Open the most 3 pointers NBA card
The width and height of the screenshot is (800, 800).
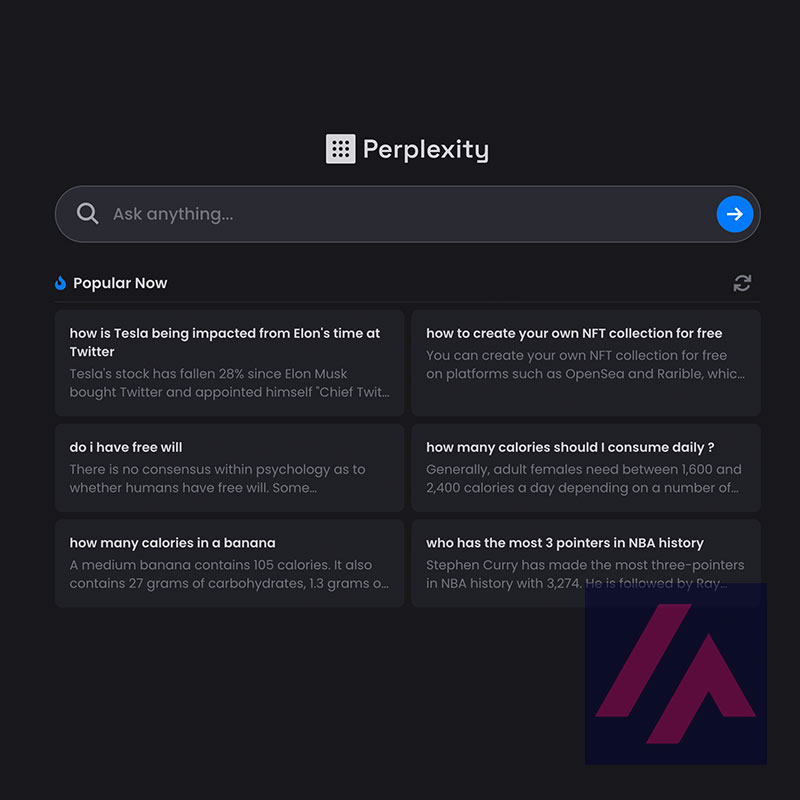click(586, 563)
